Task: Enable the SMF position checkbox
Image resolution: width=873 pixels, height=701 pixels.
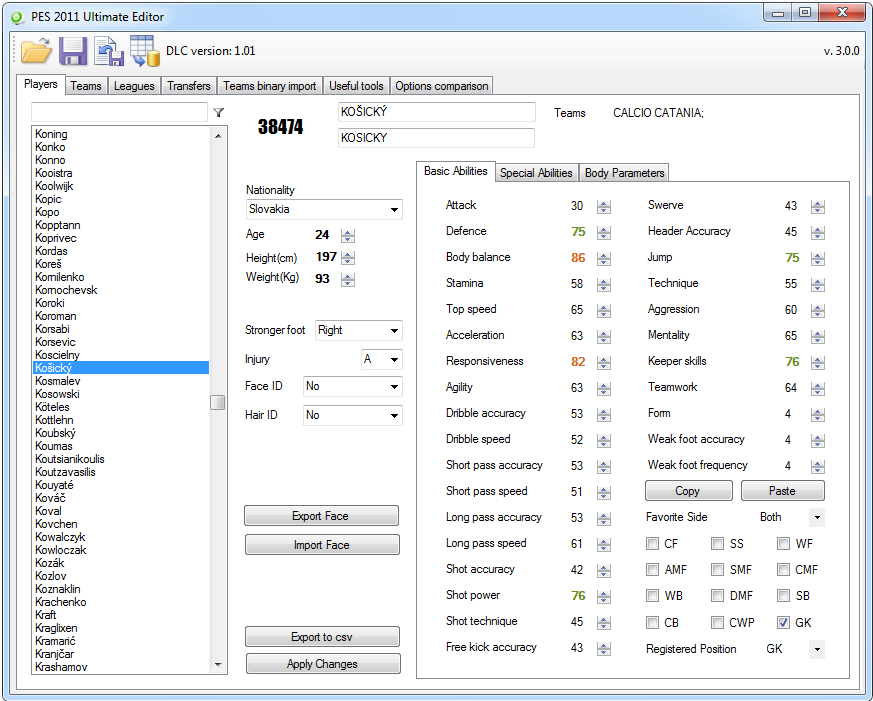Action: coord(717,569)
